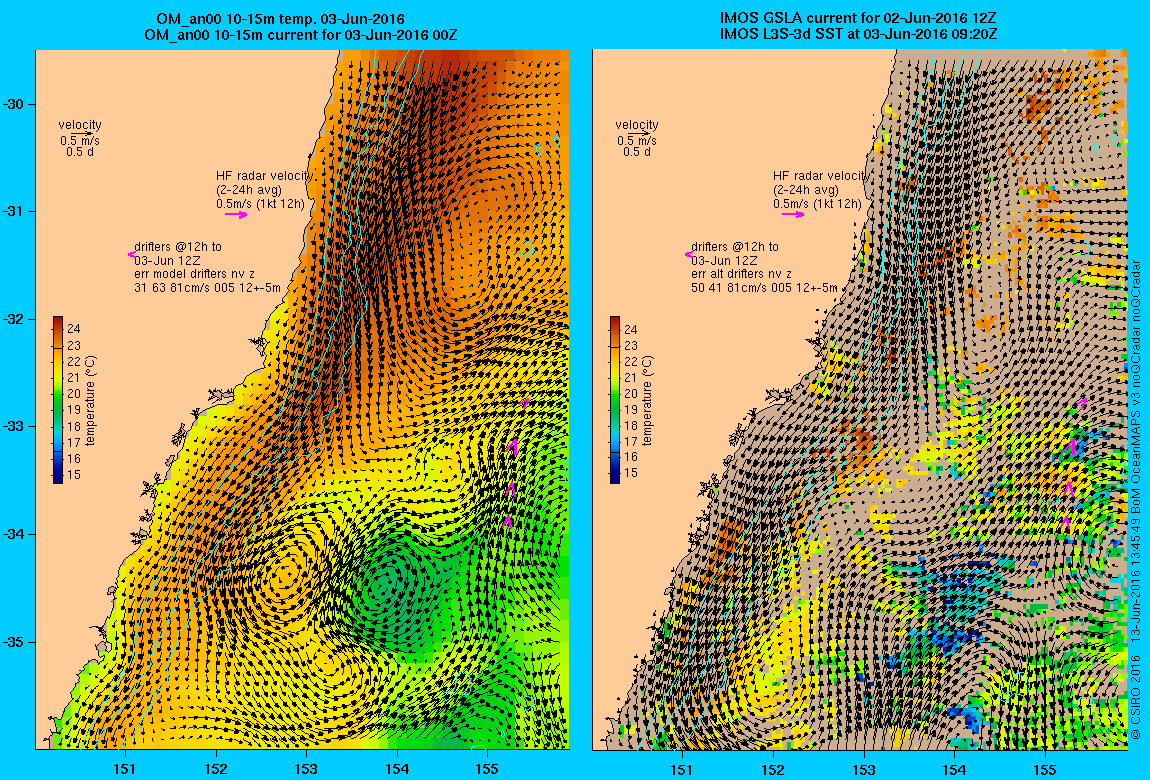Click the 'temperature (°C)' label of IMOS colorbar
Screen dimensions: 1150x780
[x=648, y=400]
